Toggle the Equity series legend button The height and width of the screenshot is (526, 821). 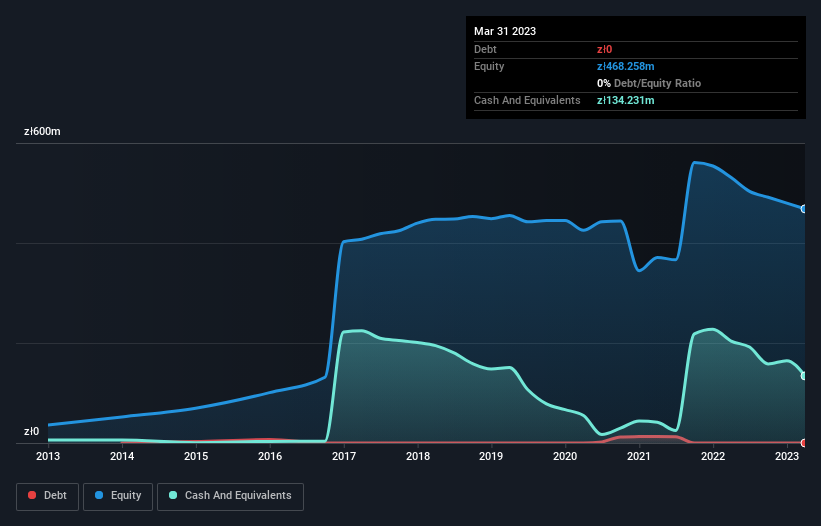point(118,496)
